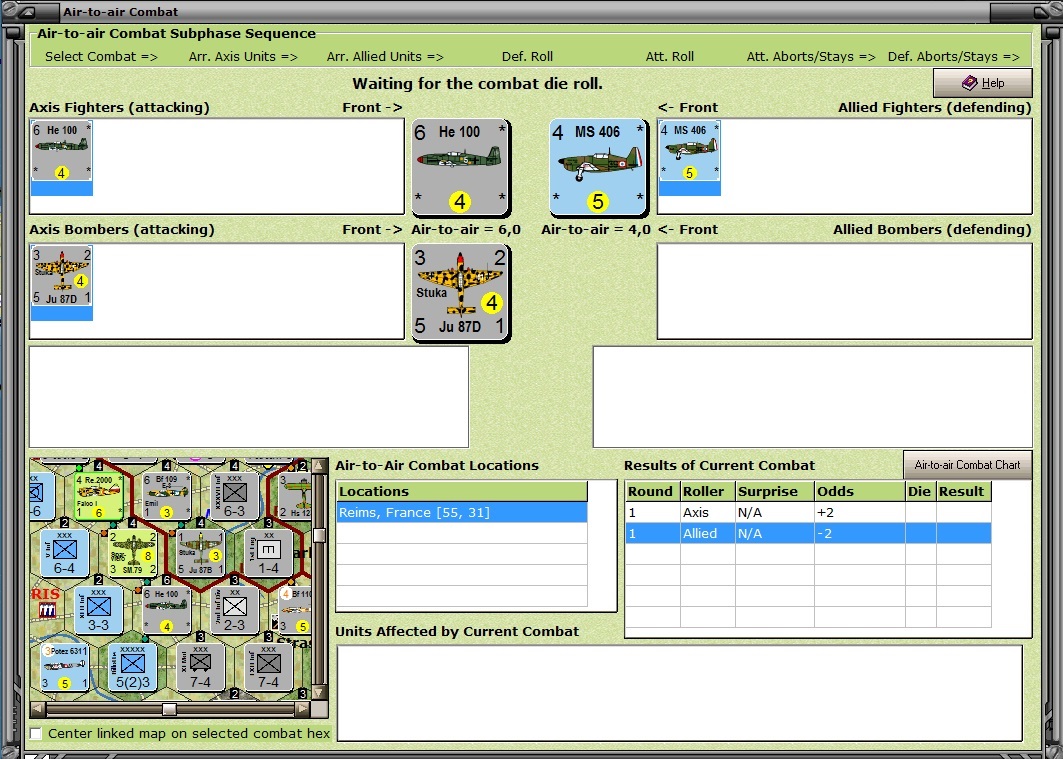Click the Units Affected by Current Combat box

click(x=679, y=693)
